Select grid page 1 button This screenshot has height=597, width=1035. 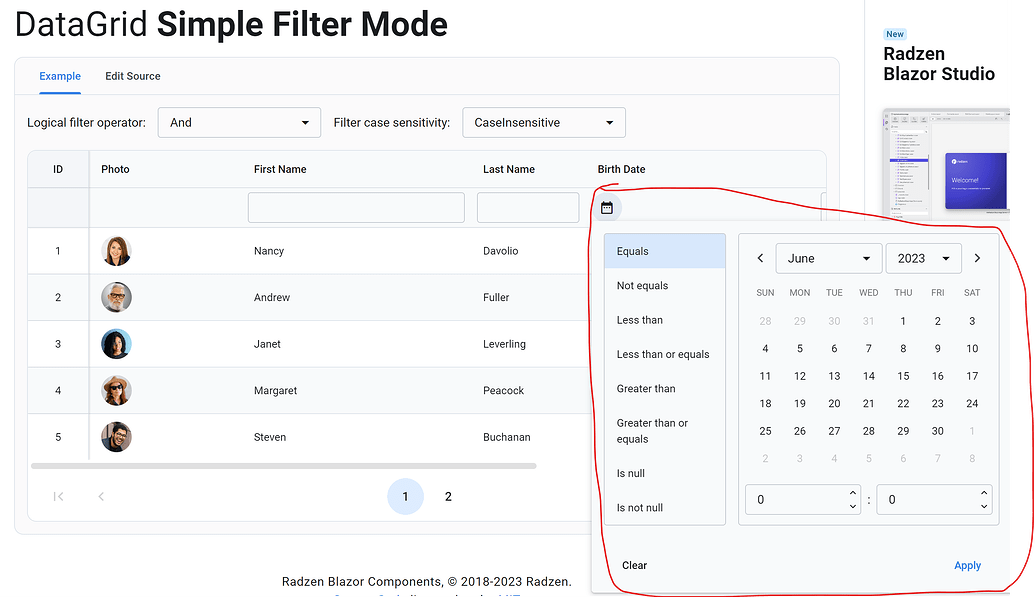coord(405,497)
